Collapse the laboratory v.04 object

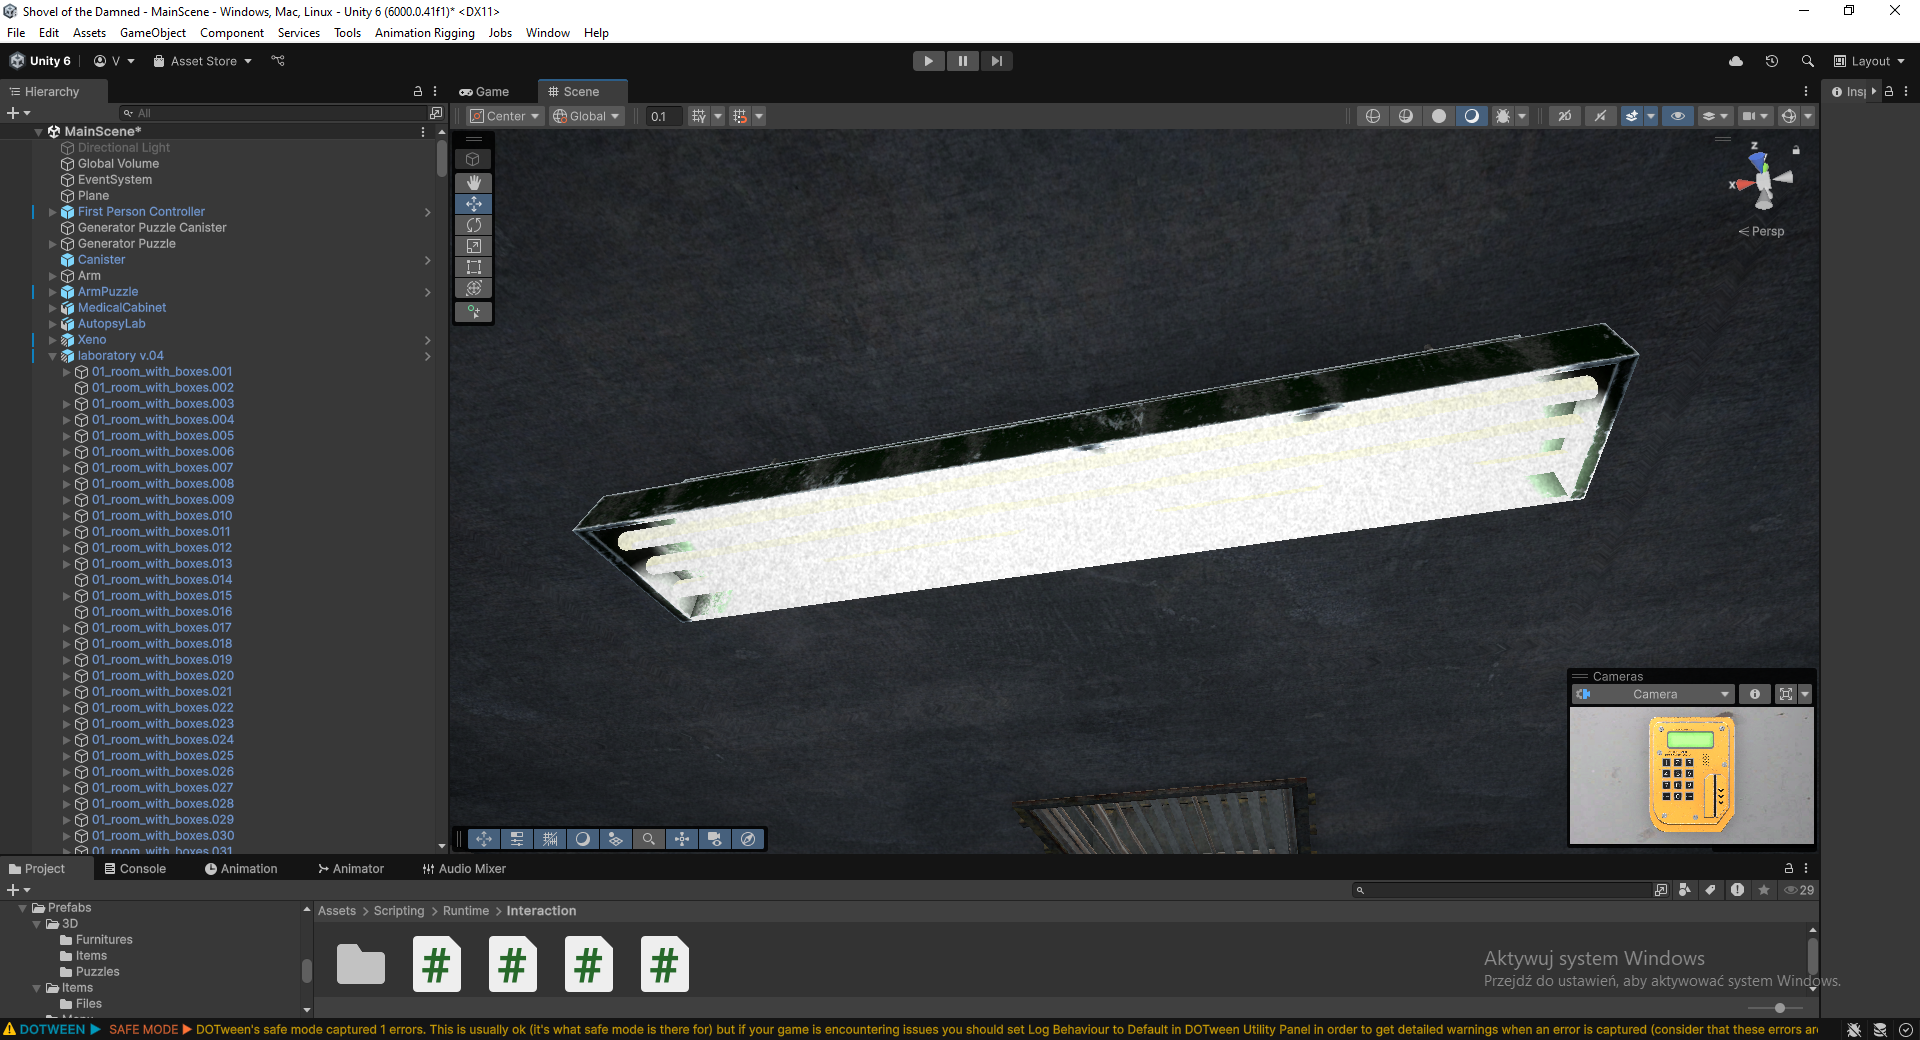click(x=53, y=356)
